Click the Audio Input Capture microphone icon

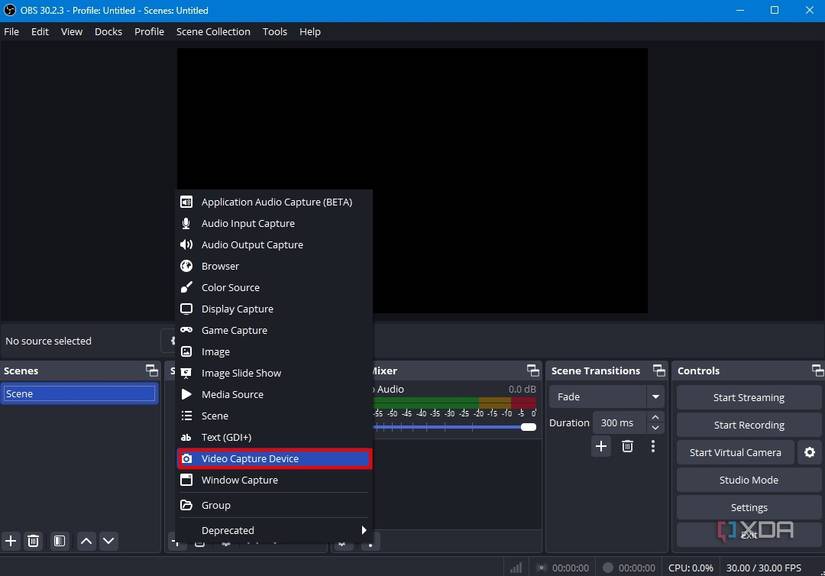[186, 224]
